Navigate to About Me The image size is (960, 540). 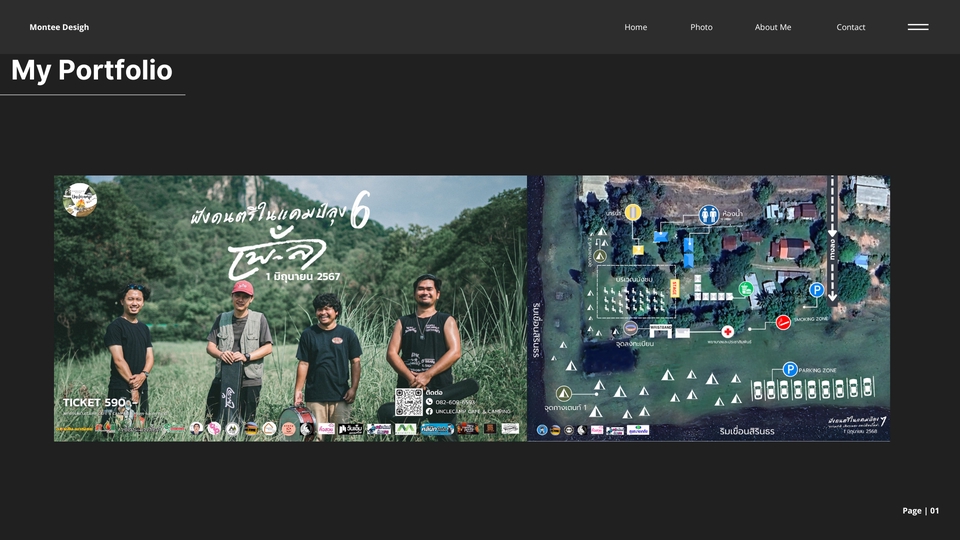(772, 27)
